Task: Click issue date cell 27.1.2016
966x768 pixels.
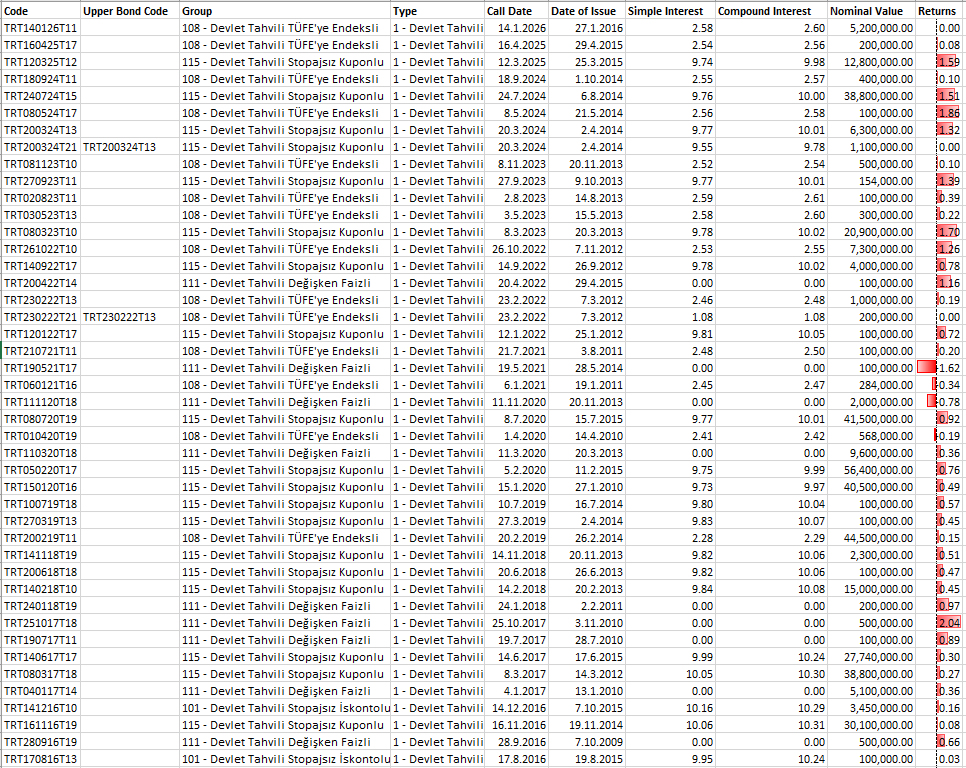Action: 586,28
